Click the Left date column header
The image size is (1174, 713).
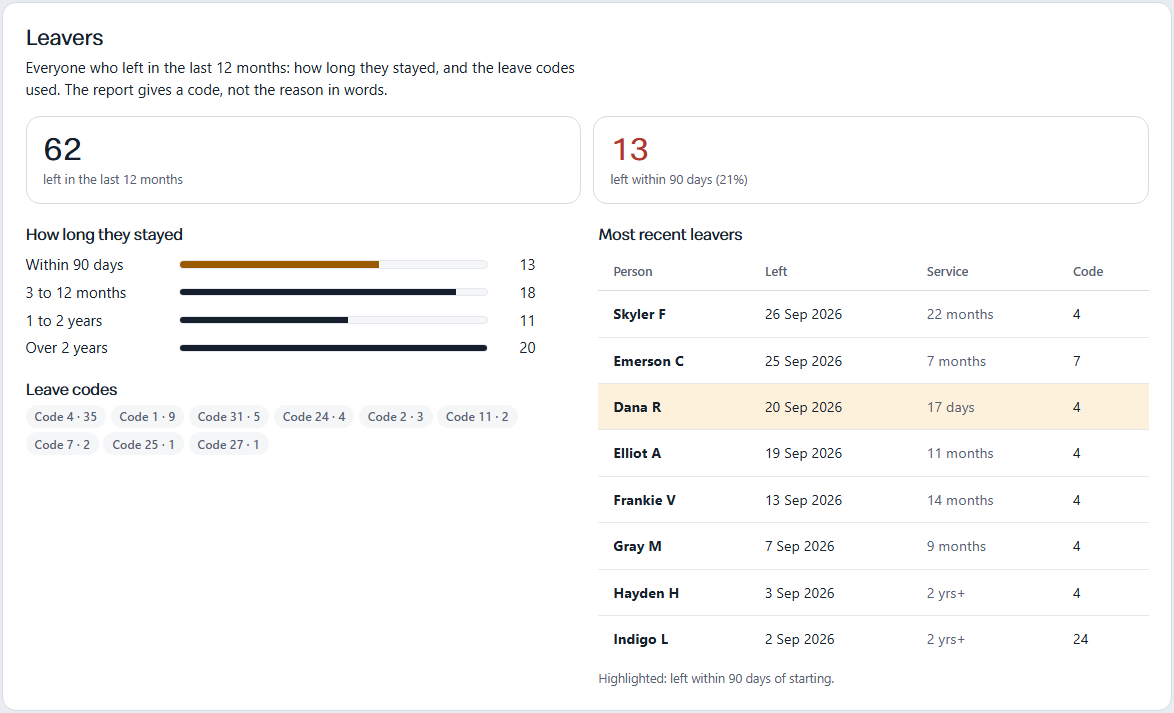point(776,271)
